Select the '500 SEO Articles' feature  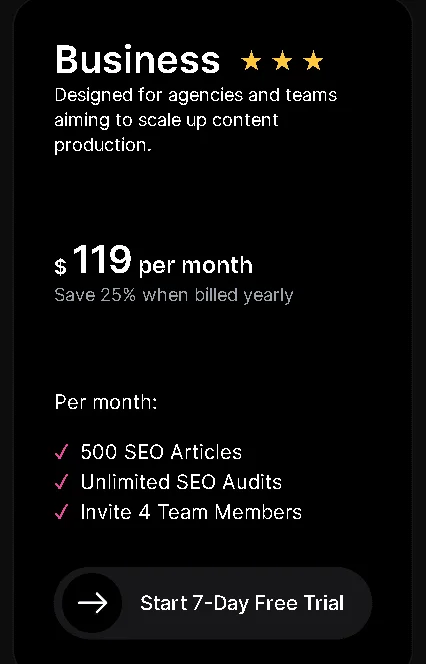(161, 452)
